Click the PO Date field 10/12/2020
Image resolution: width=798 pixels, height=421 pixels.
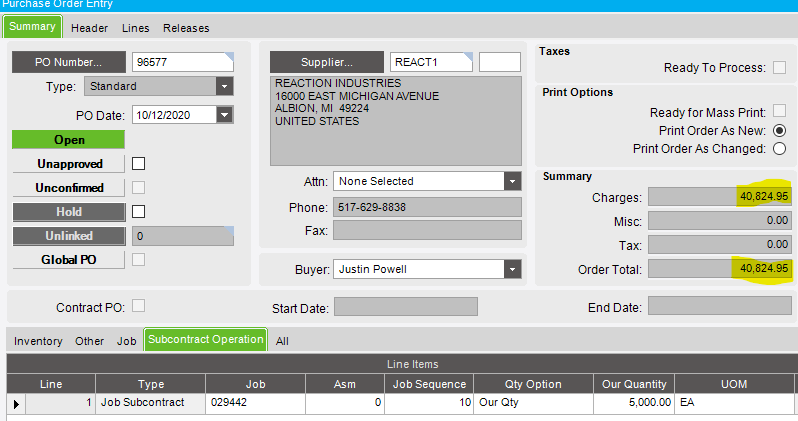point(174,115)
